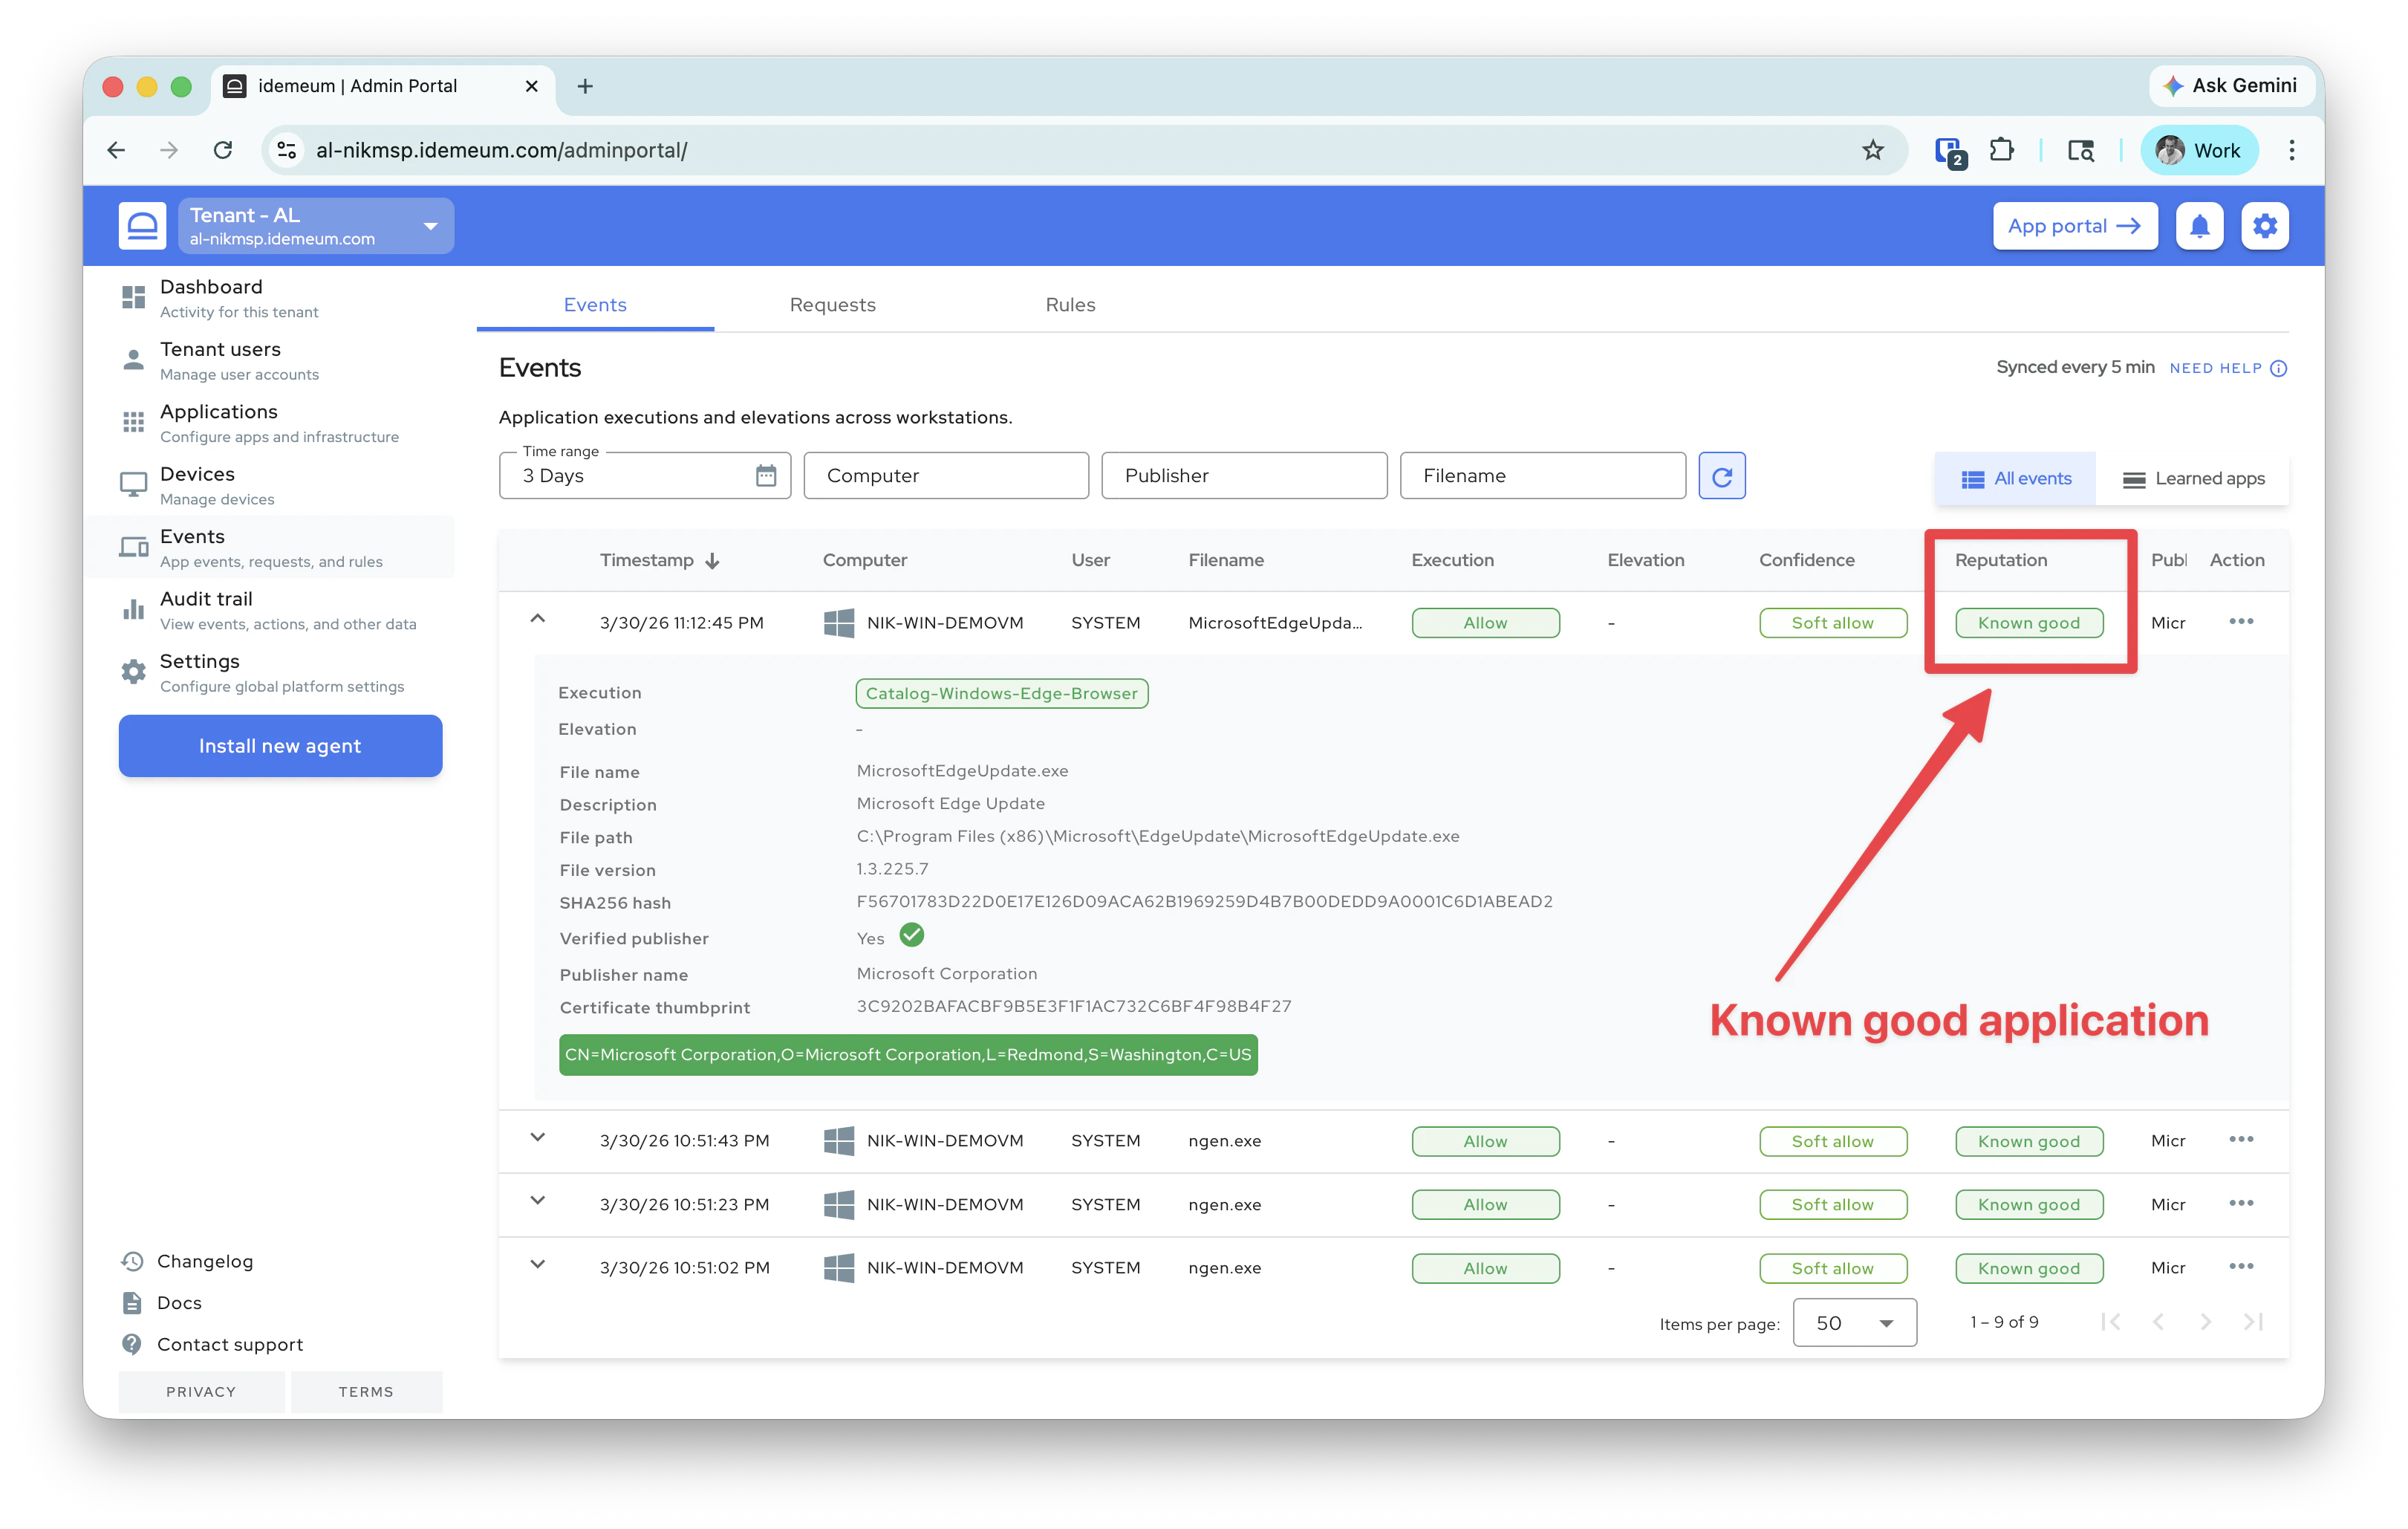The image size is (2408, 1529).
Task: Bookmark page with the star icon
Action: coord(1872,150)
